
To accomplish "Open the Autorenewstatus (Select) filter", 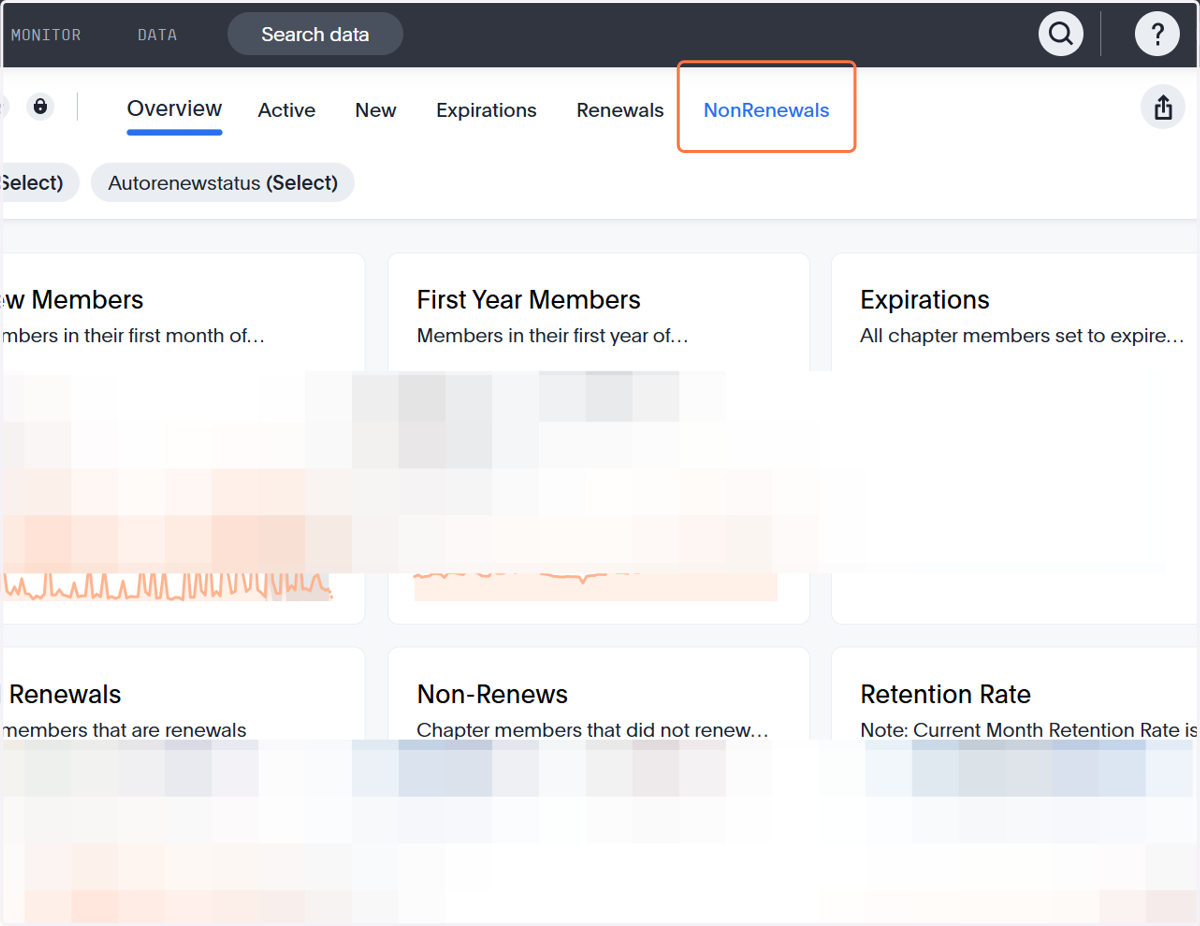I will [223, 182].
